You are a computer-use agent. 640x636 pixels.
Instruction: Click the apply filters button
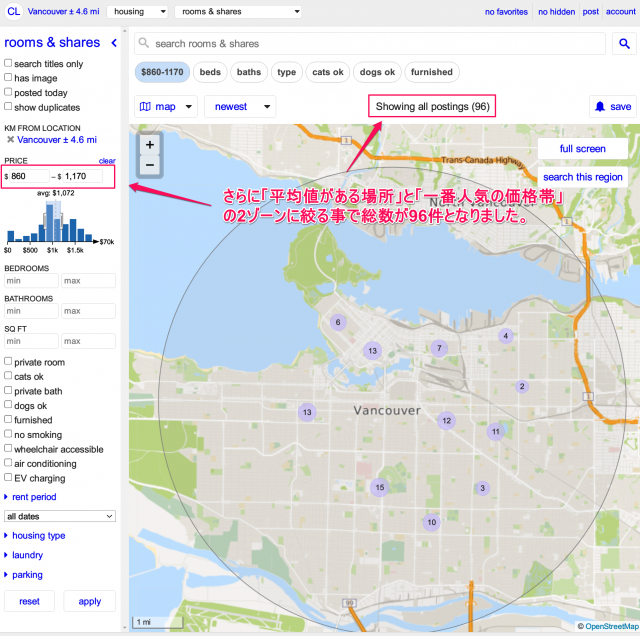click(89, 601)
